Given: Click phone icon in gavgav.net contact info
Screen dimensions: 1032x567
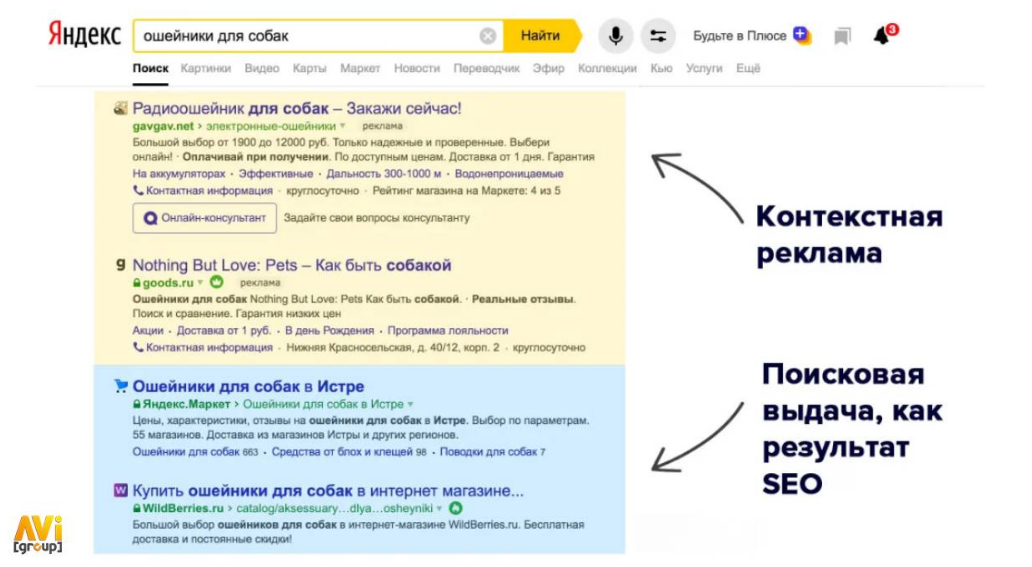Looking at the screenshot, I should click(x=138, y=190).
